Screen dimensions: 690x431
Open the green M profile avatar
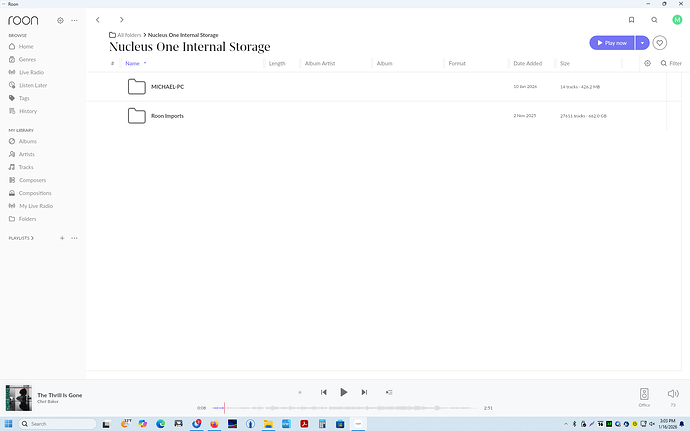pyautogui.click(x=677, y=20)
